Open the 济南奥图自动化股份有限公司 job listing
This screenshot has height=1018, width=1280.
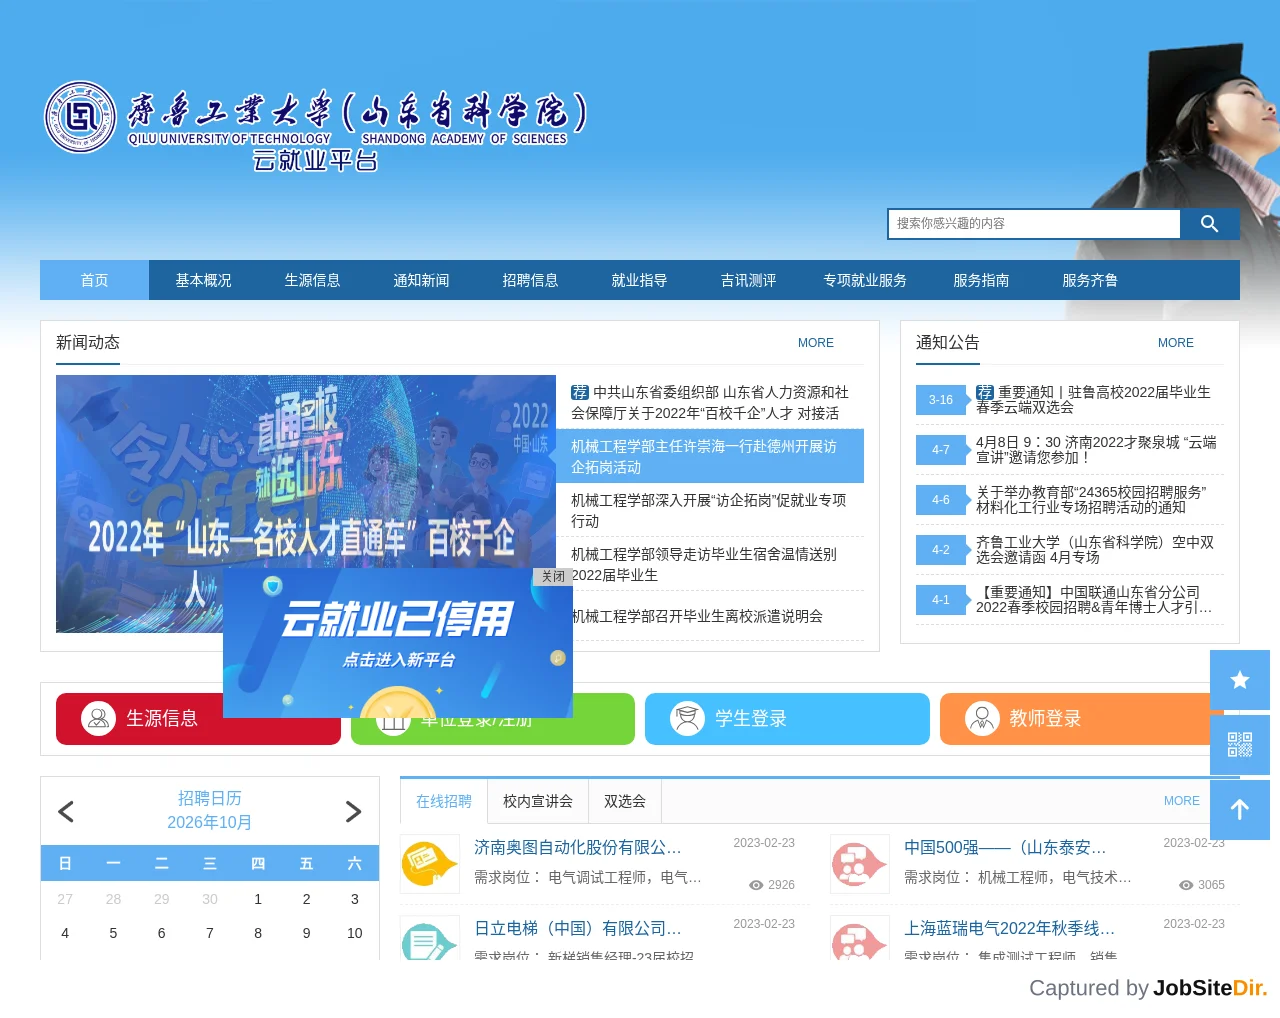[x=577, y=848]
